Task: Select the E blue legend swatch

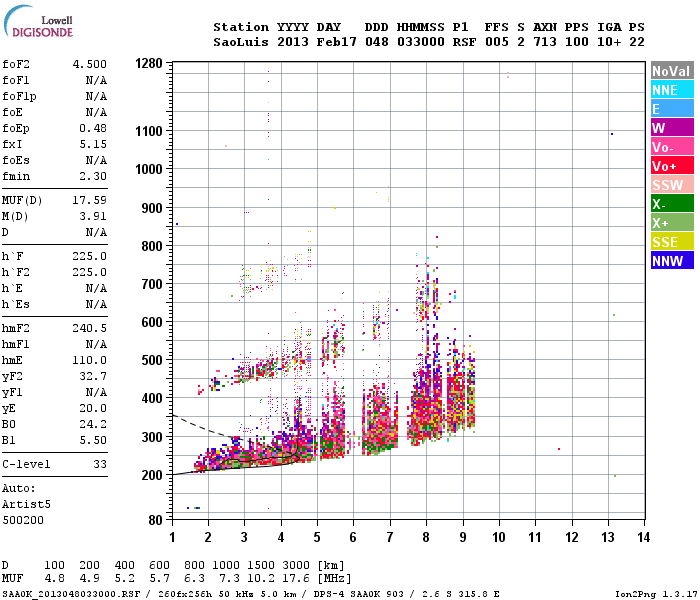Action: pyautogui.click(x=672, y=108)
